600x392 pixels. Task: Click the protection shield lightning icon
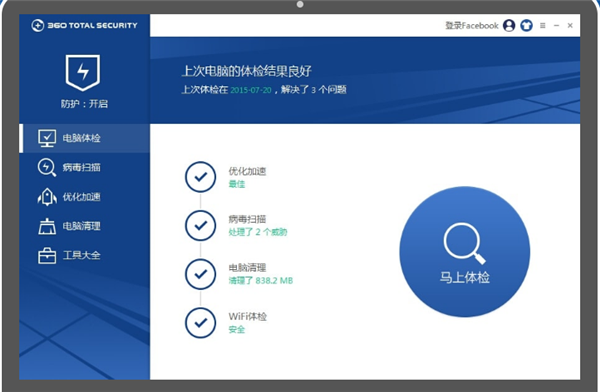(x=83, y=72)
